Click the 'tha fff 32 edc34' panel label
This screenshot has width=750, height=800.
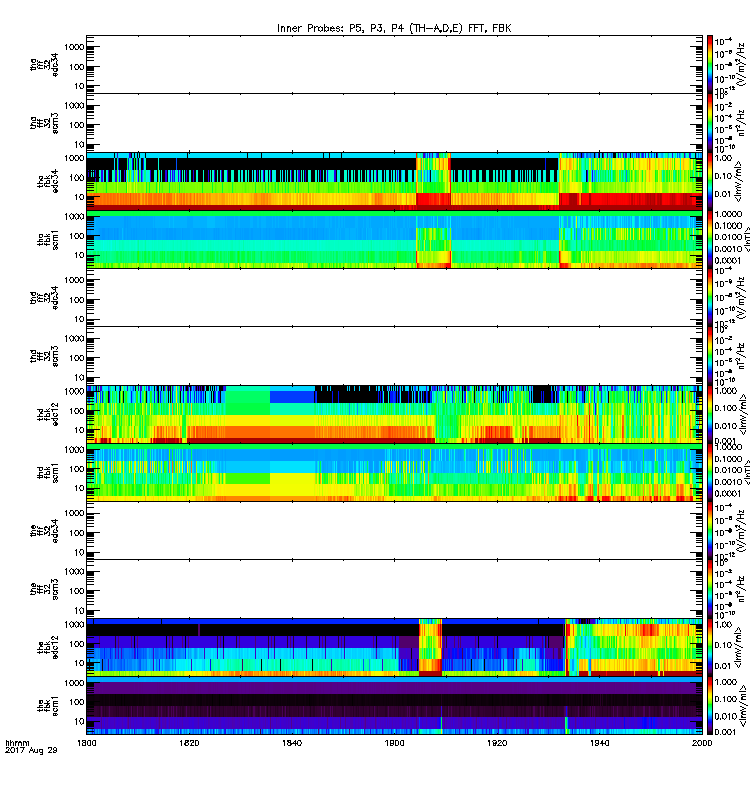(44, 65)
